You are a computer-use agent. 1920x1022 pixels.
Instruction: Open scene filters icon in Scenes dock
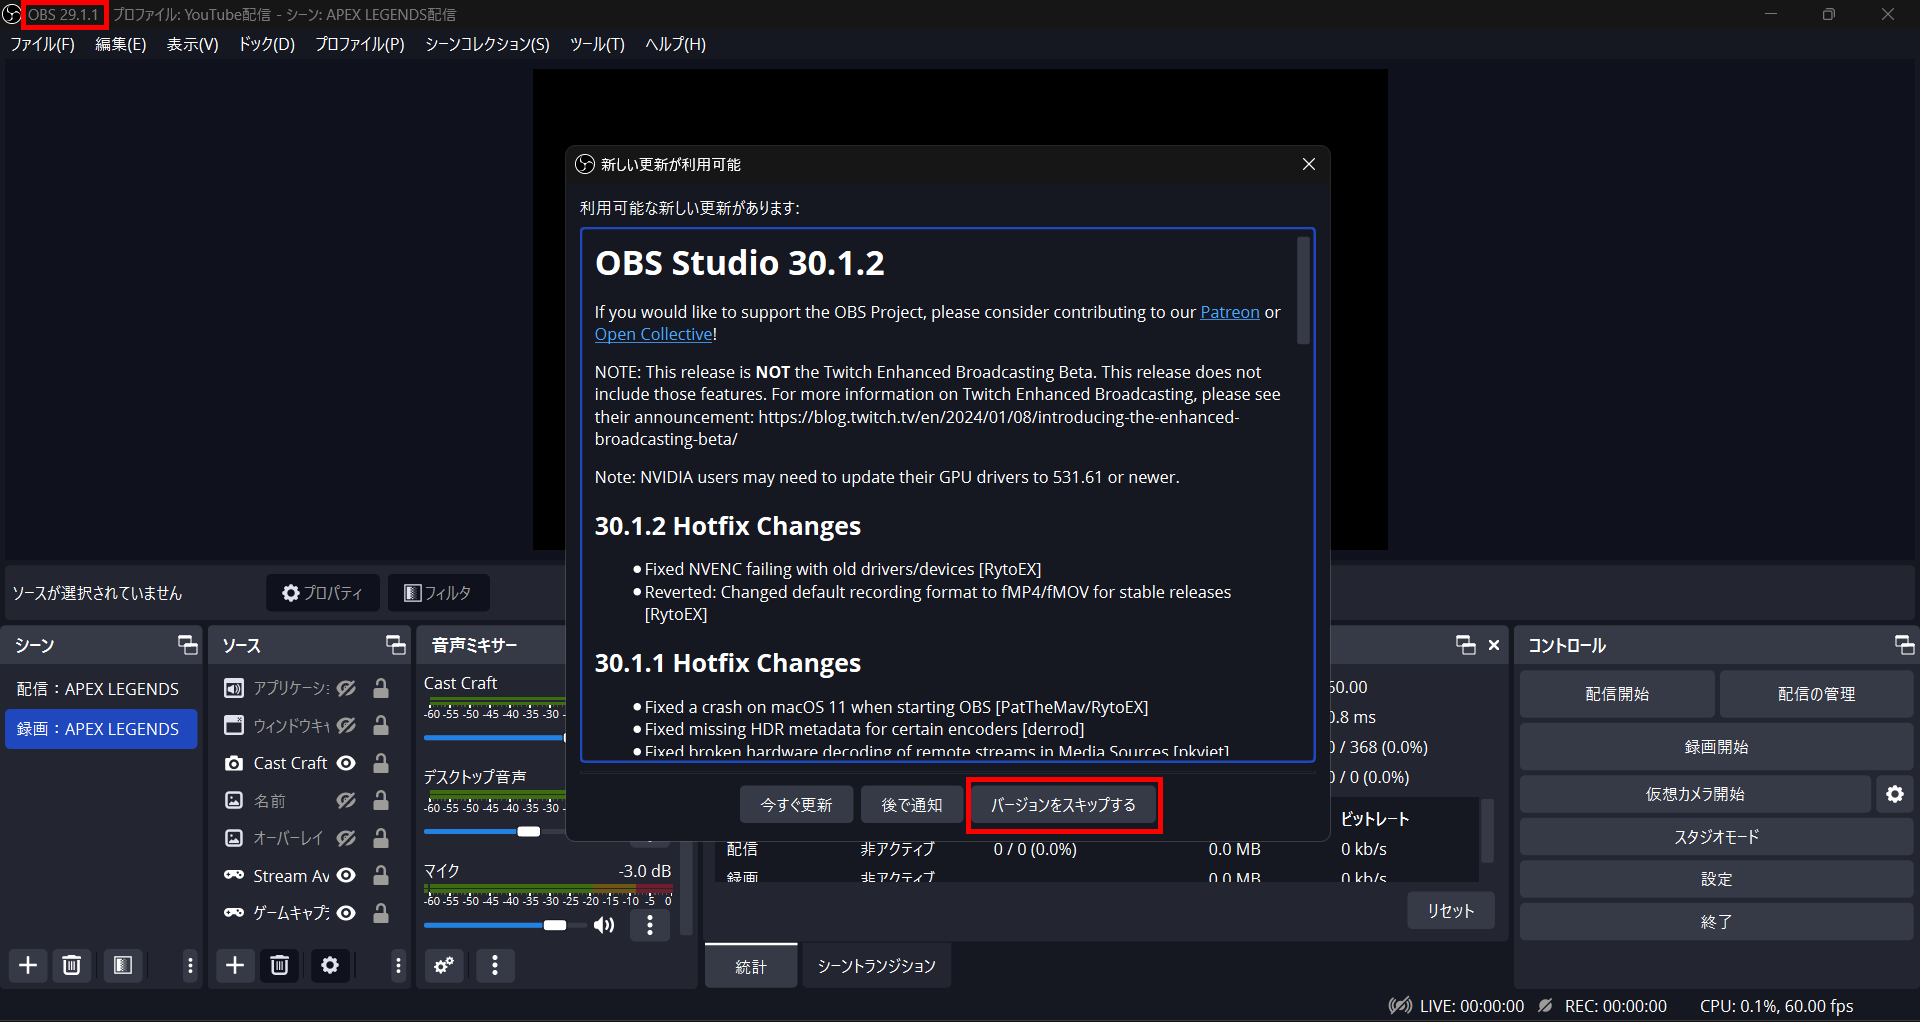click(123, 965)
